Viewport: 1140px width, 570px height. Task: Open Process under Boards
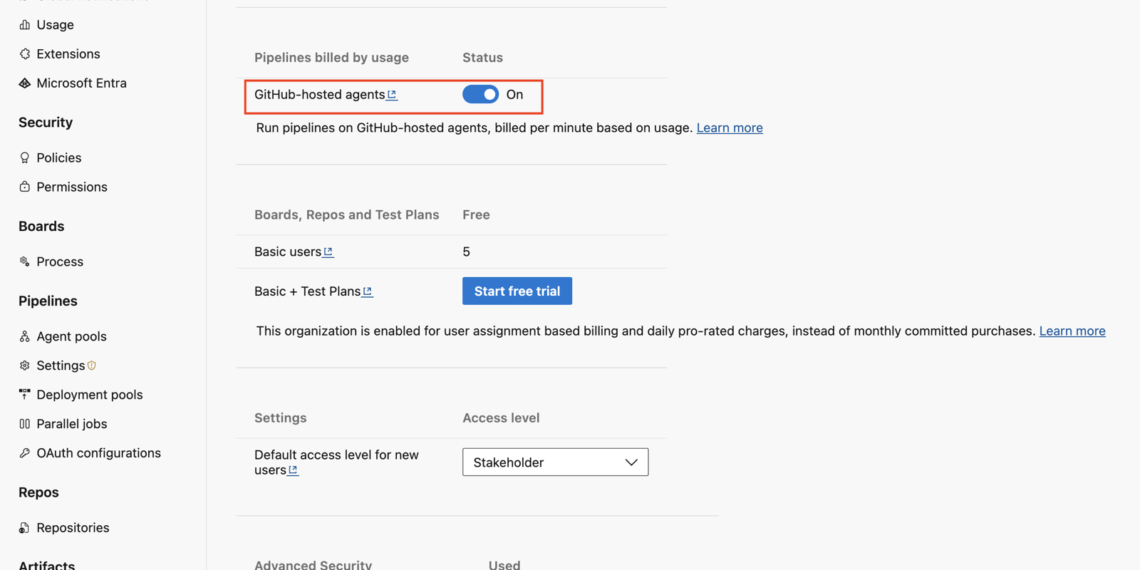coord(60,262)
